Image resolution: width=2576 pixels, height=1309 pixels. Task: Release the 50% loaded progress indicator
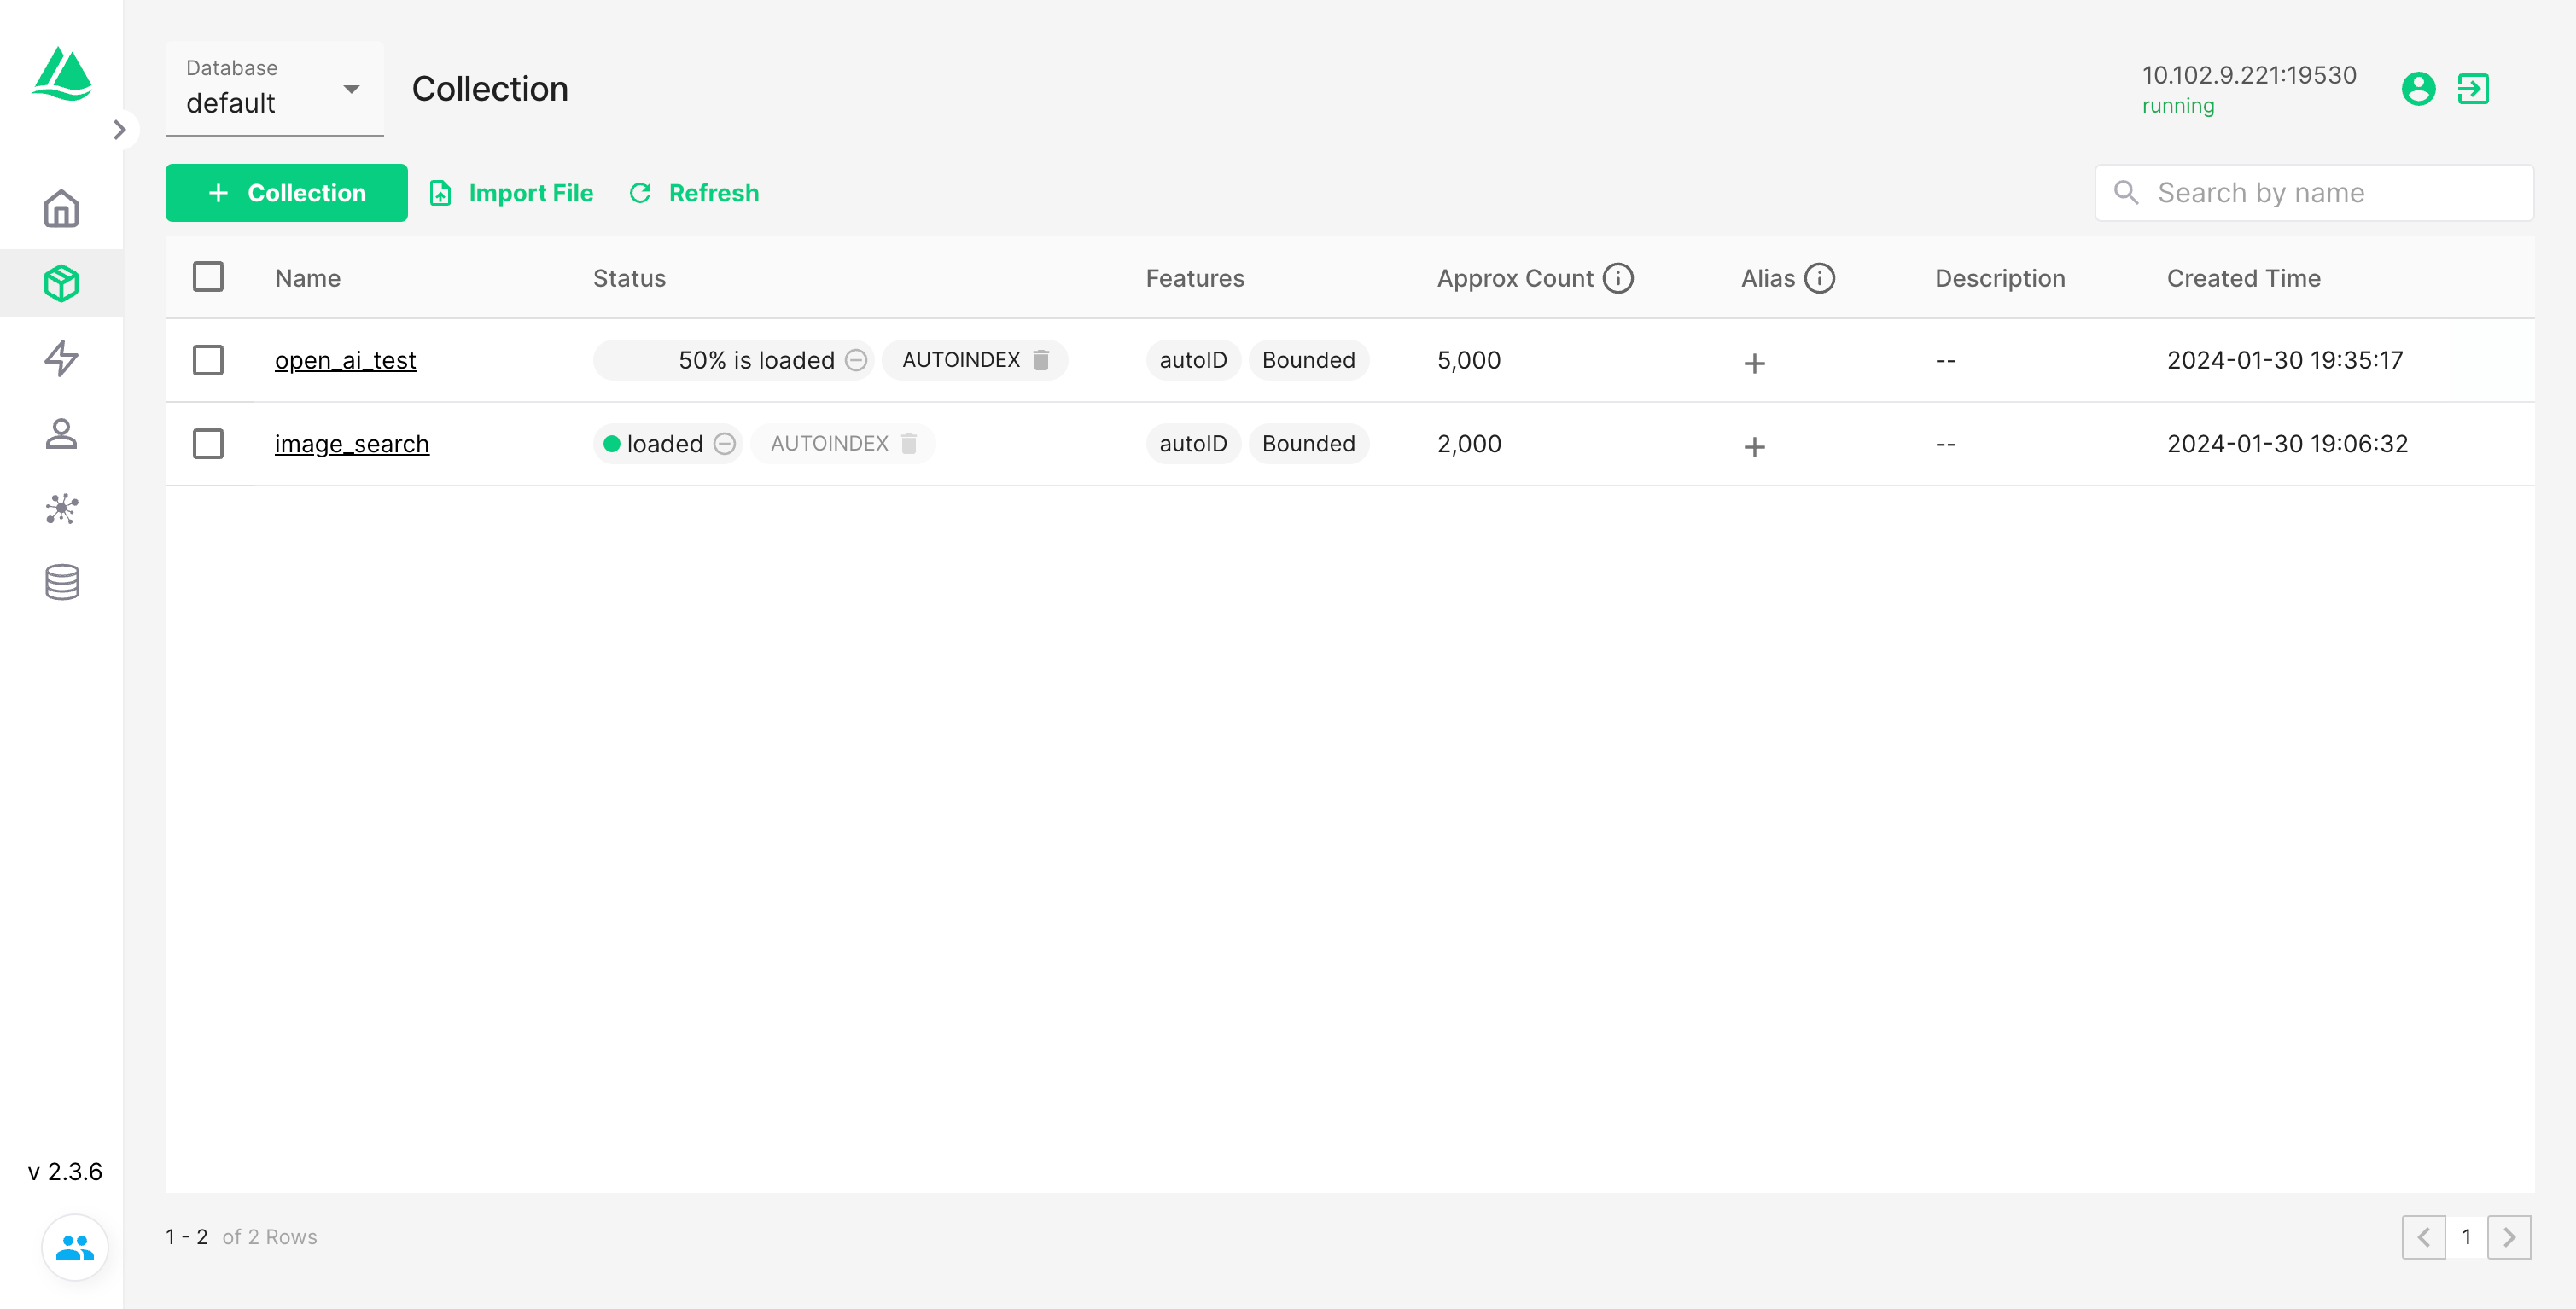(856, 360)
